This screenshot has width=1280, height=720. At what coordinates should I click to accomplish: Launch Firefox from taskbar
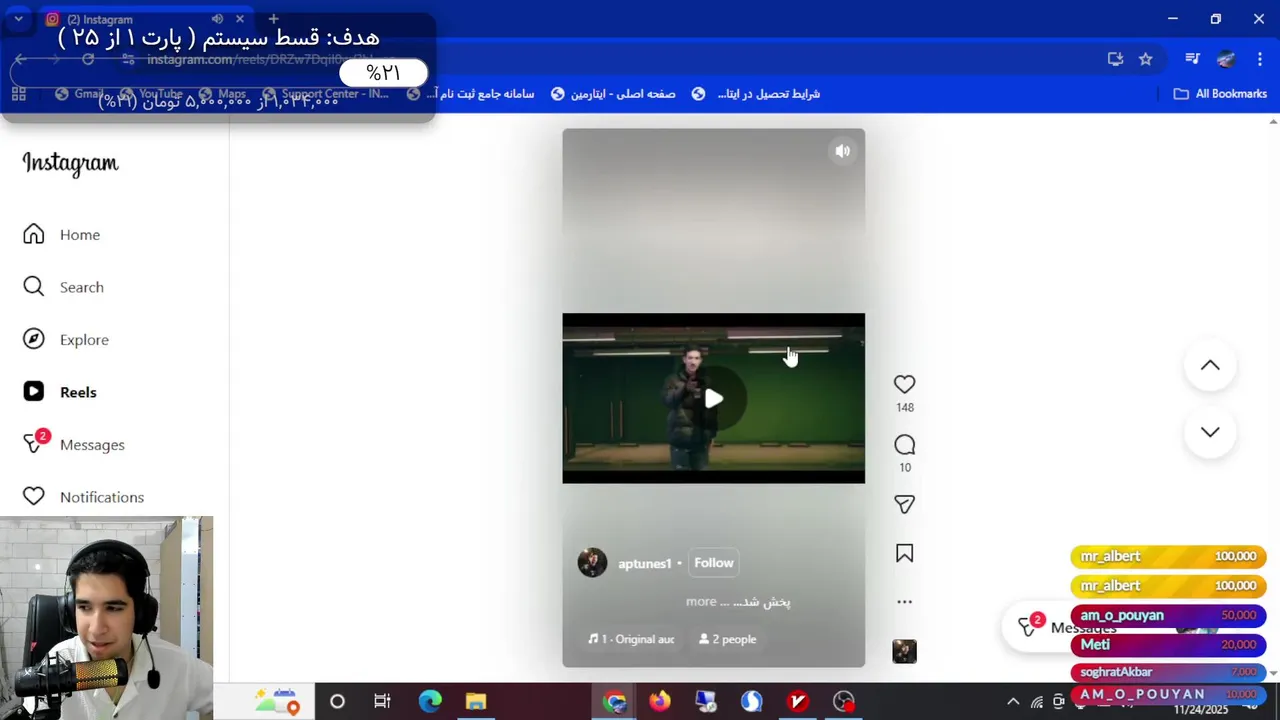(659, 702)
